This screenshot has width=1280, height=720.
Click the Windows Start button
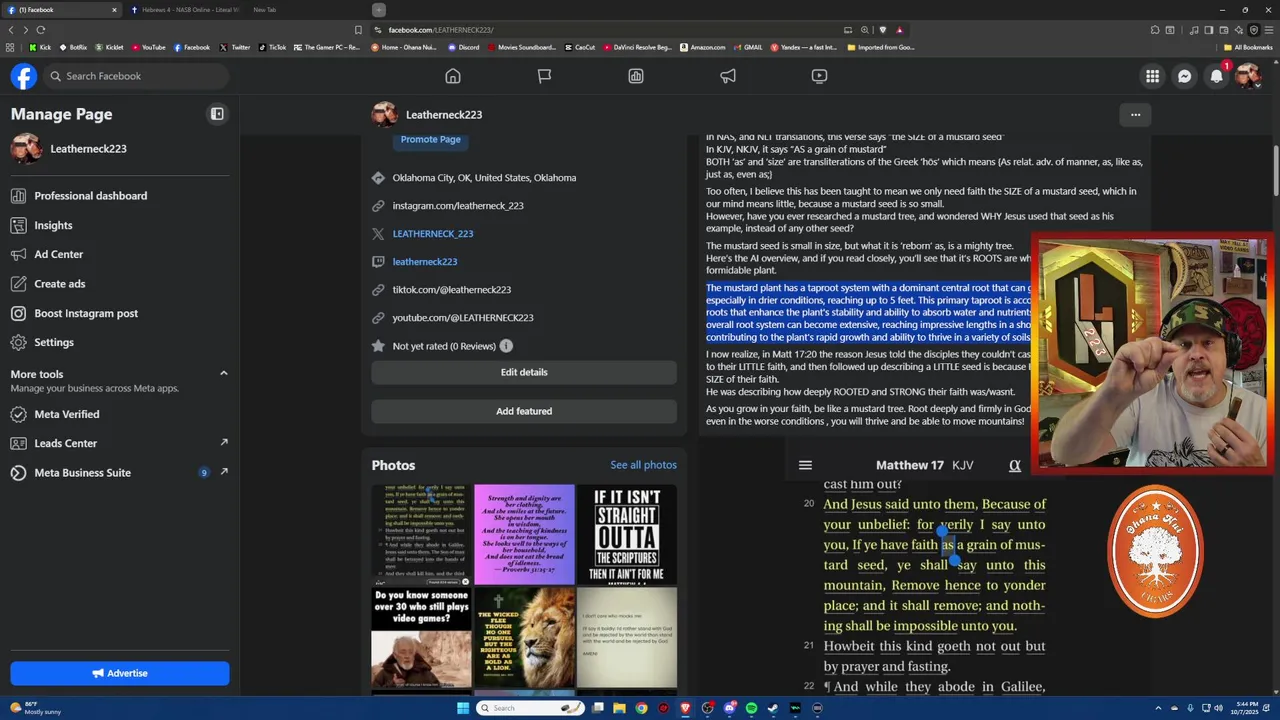(x=462, y=708)
